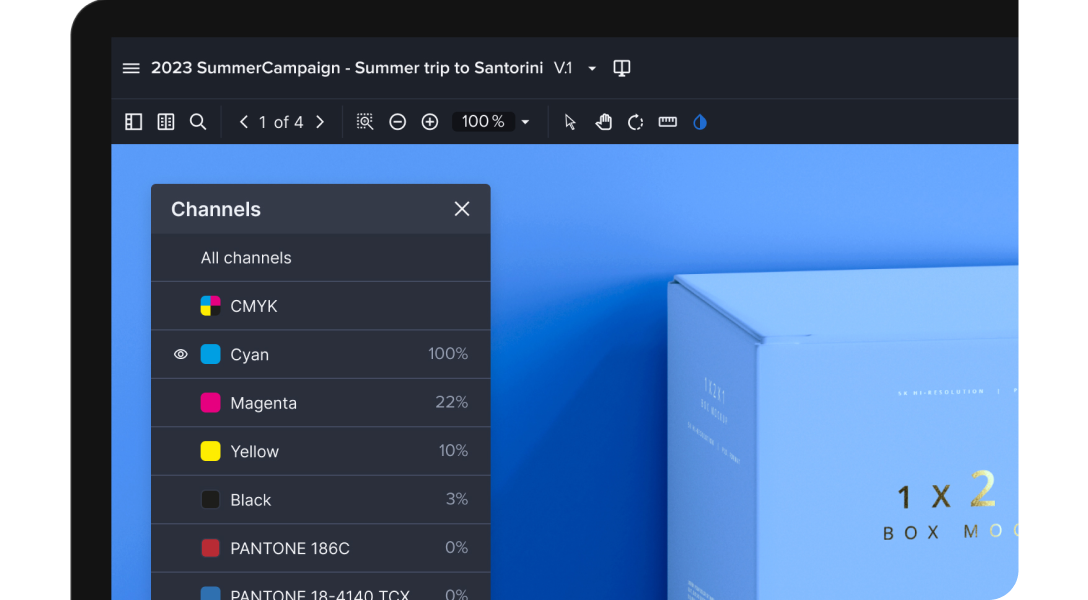Toggle the channels droplet icon

coord(700,122)
